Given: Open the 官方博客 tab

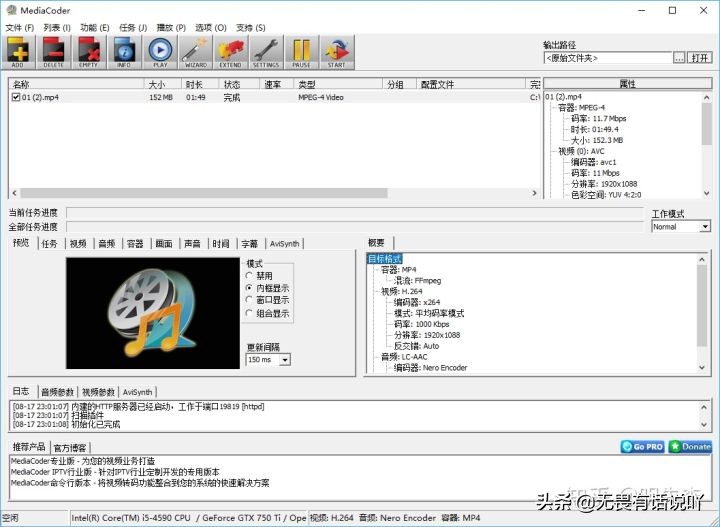Looking at the screenshot, I should click(x=70, y=447).
